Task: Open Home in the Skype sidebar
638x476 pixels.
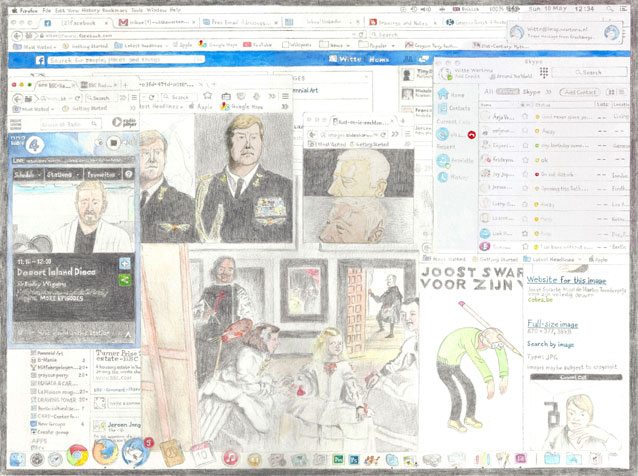Action: pyautogui.click(x=451, y=94)
